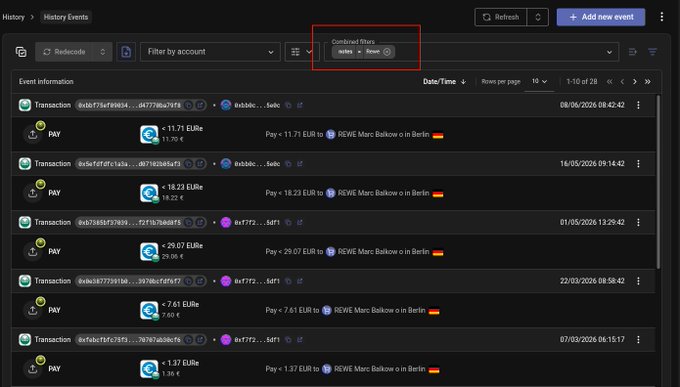Change Rows per page from 10
680x387 pixels.
[539, 82]
